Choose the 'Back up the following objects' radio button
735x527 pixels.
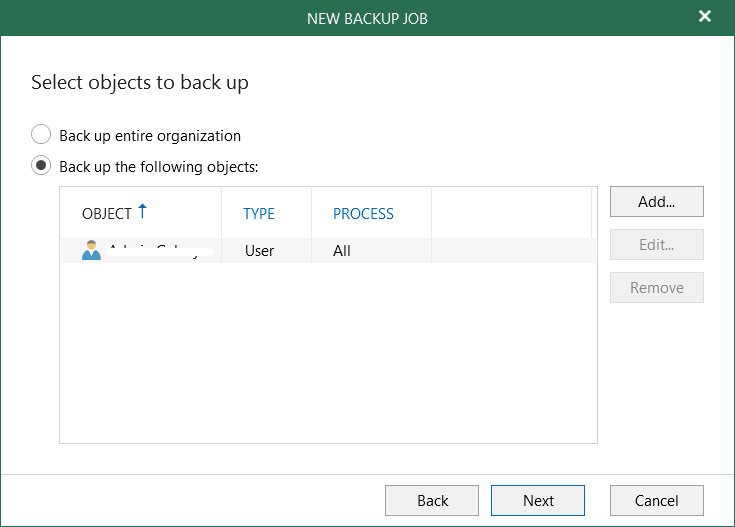(x=41, y=166)
